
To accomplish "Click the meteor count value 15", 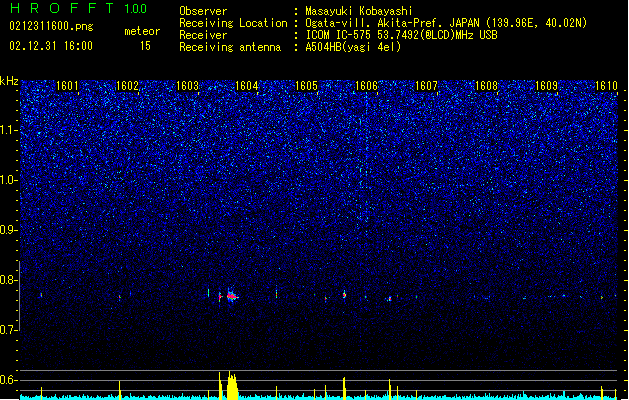I will point(145,46).
